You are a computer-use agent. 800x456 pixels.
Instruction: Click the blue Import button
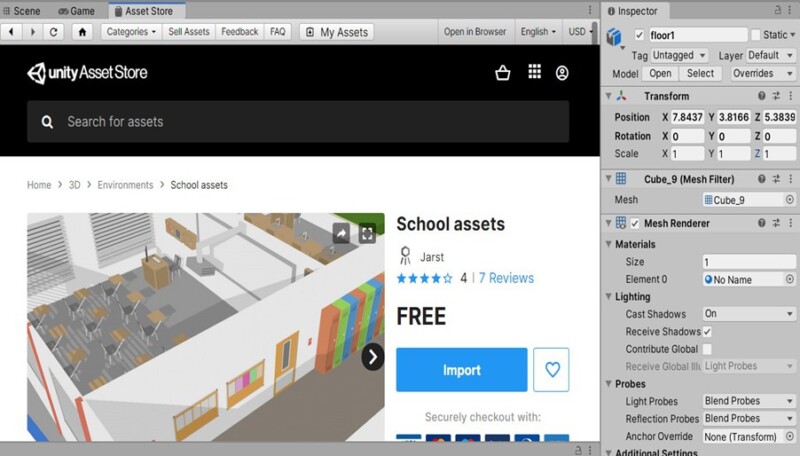(461, 370)
